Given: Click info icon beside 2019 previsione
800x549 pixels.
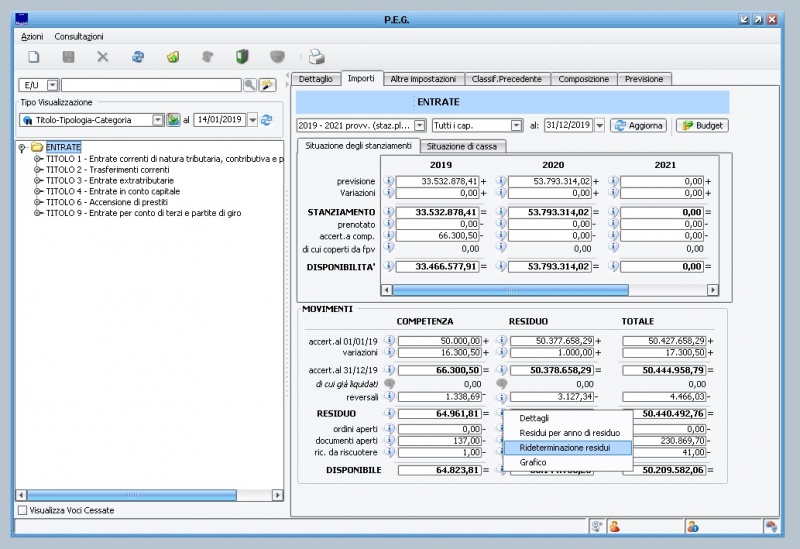Looking at the screenshot, I should tap(389, 181).
